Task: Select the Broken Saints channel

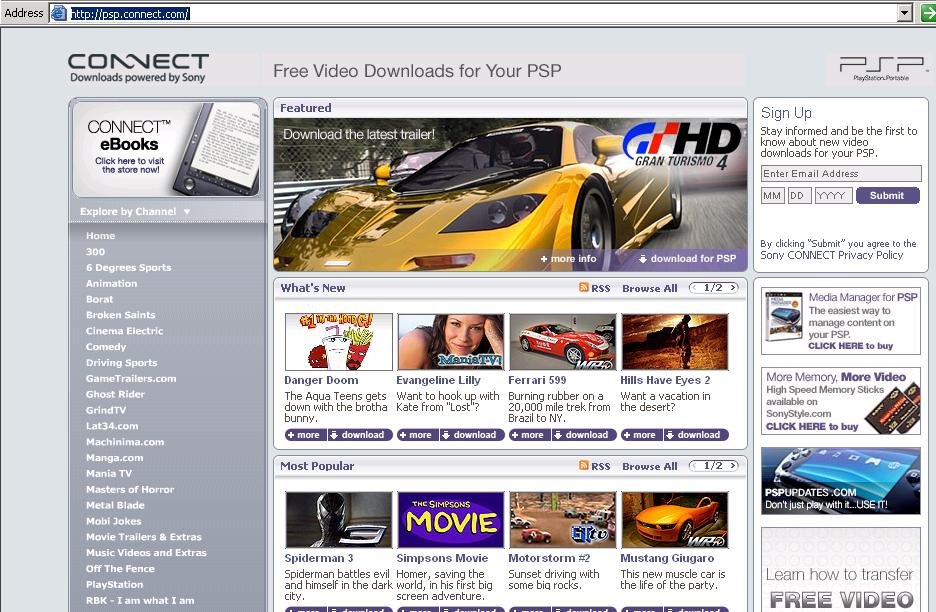Action: tap(120, 315)
